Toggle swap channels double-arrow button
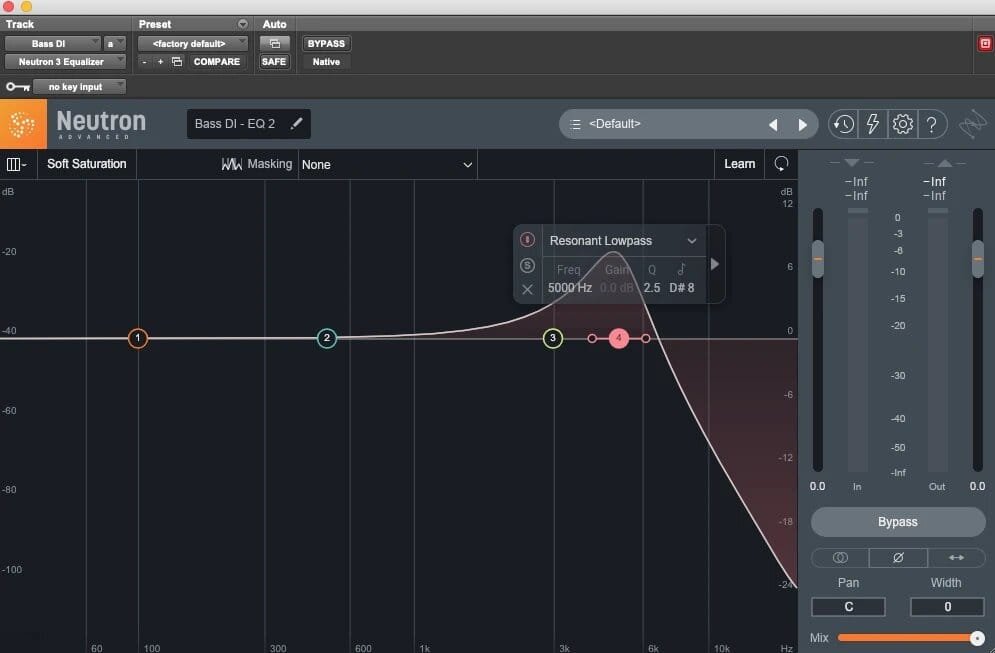The height and width of the screenshot is (653, 995). tap(956, 557)
